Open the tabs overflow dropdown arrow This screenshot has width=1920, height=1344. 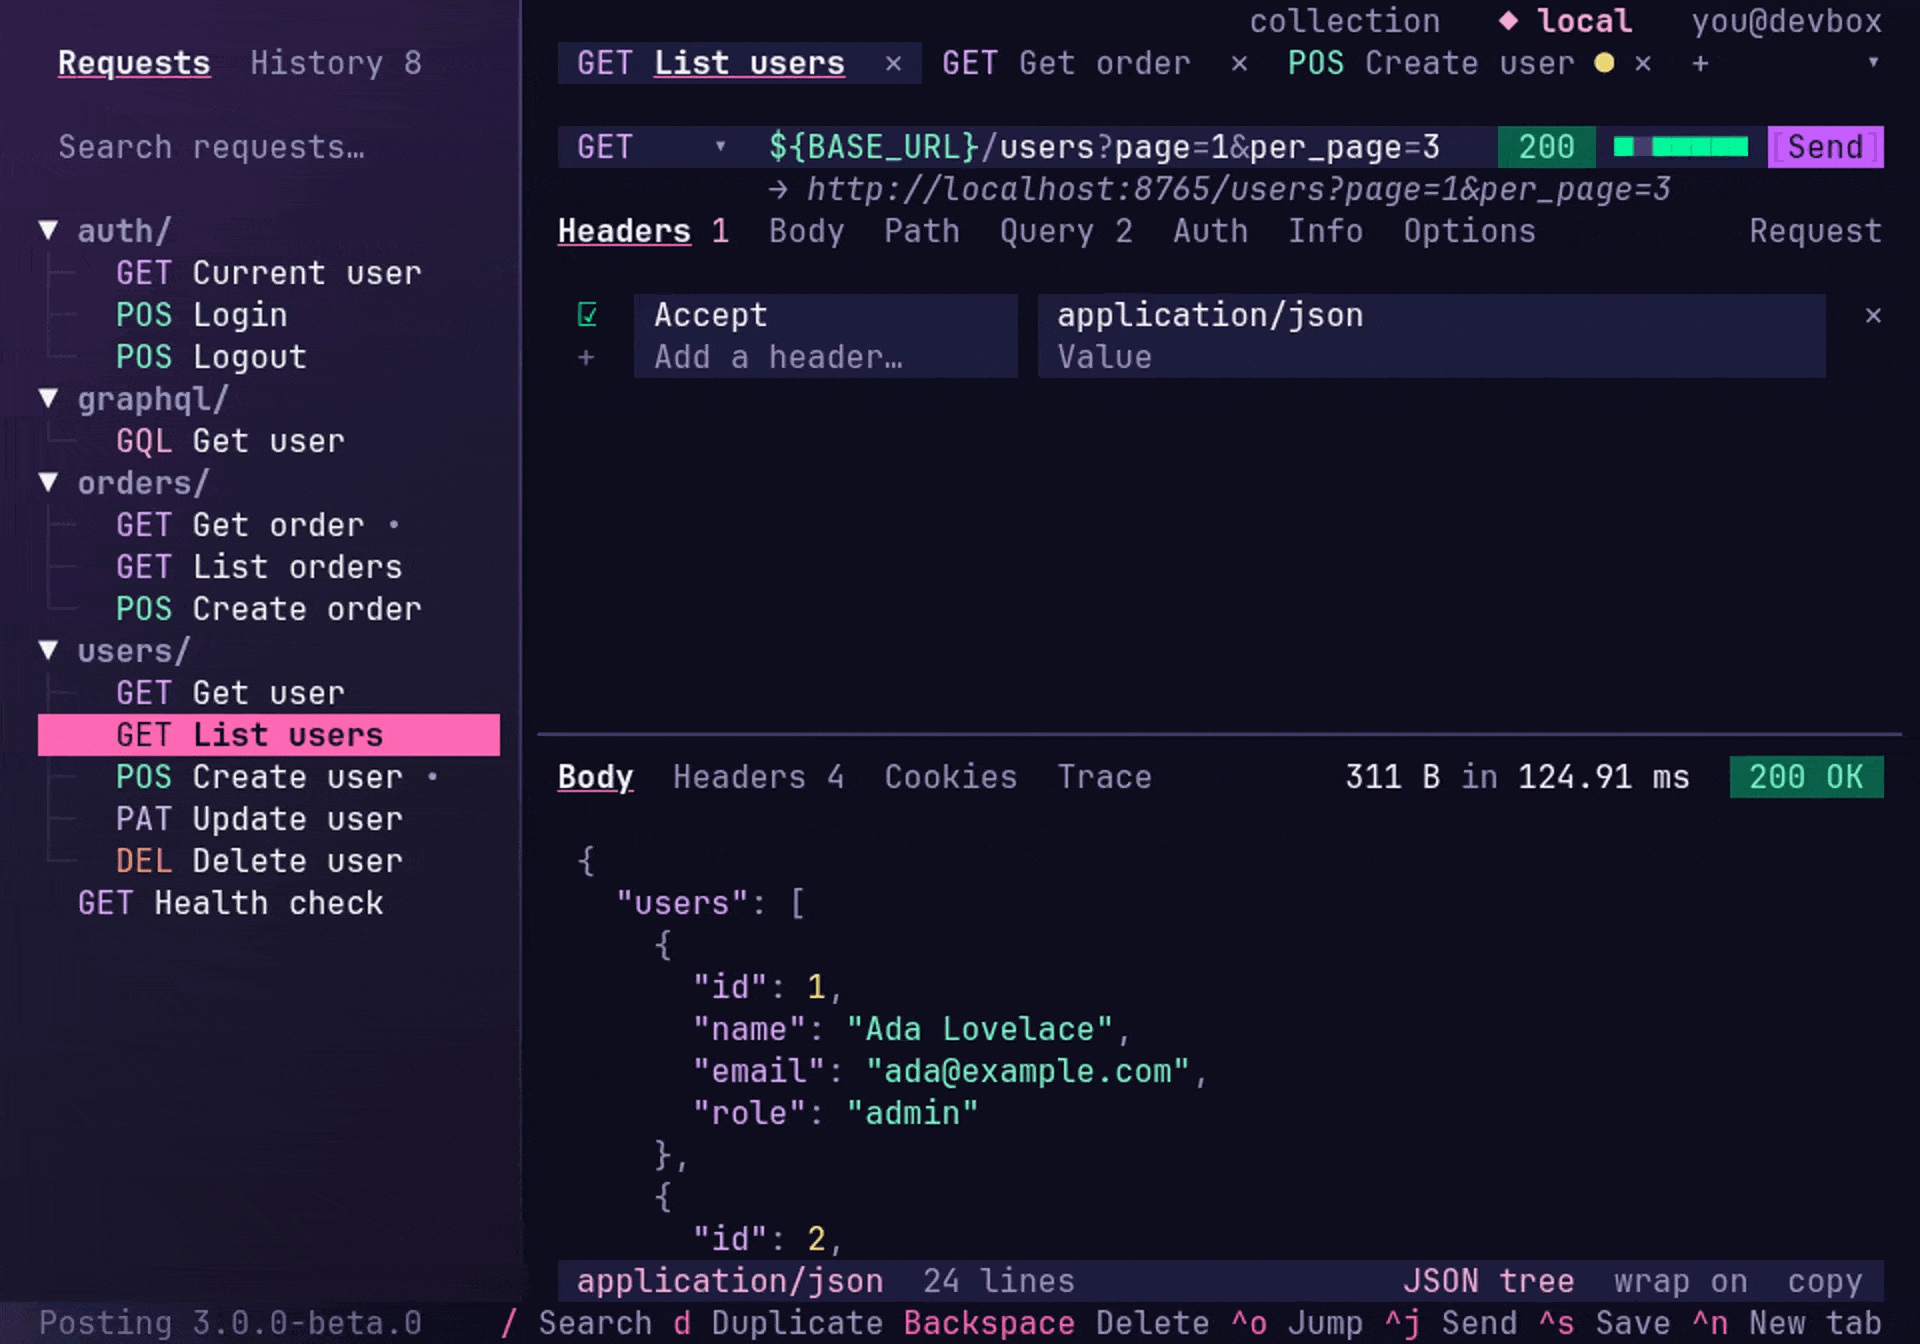coord(1873,63)
